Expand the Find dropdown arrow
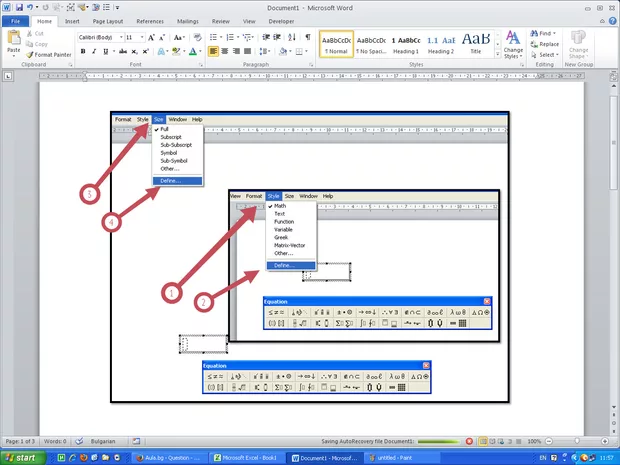 click(554, 33)
